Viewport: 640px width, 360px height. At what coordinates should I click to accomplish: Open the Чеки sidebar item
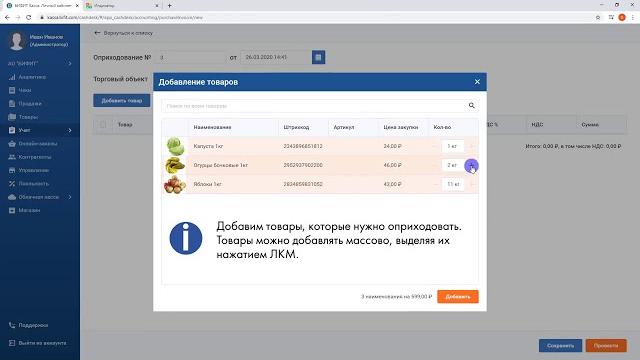(24, 90)
